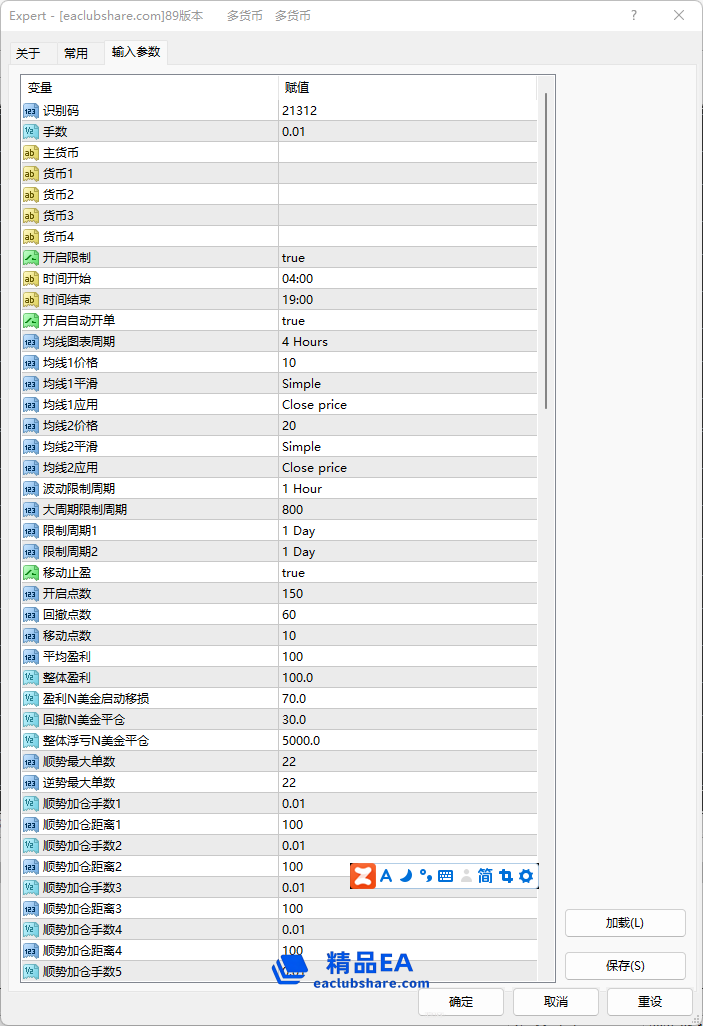Click the boolean icon beside 开启自动开单
Viewport: 703px width, 1026px height.
31,321
